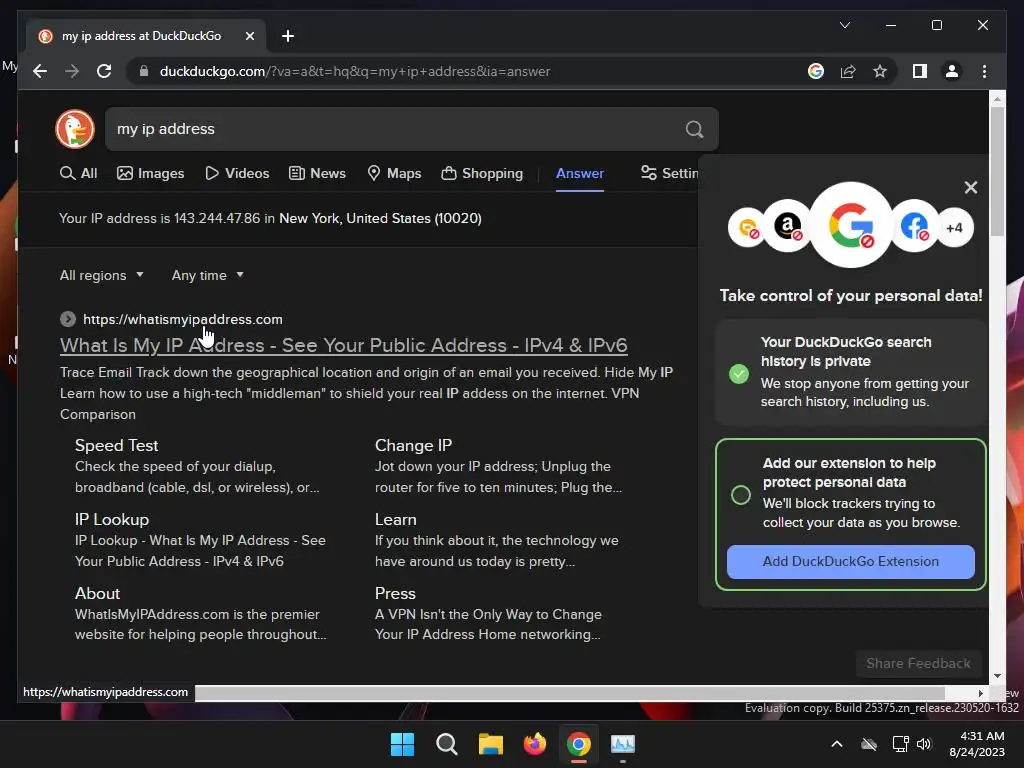Go back with the browser back arrow
This screenshot has width=1024, height=768.
[x=40, y=71]
